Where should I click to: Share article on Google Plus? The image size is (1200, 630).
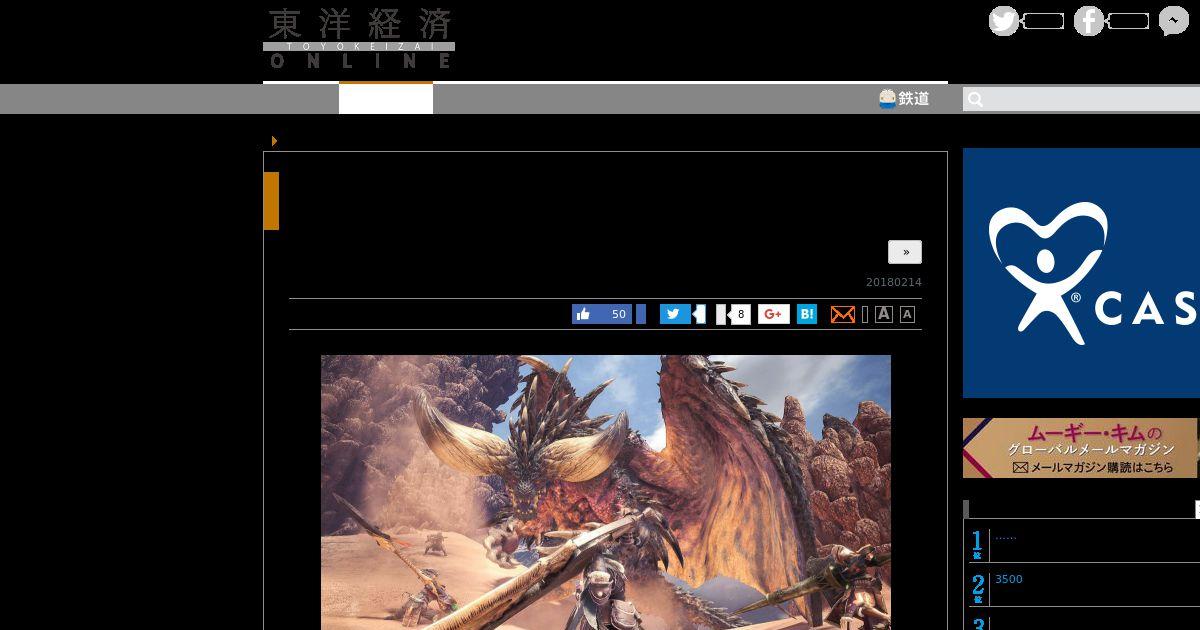(x=774, y=314)
